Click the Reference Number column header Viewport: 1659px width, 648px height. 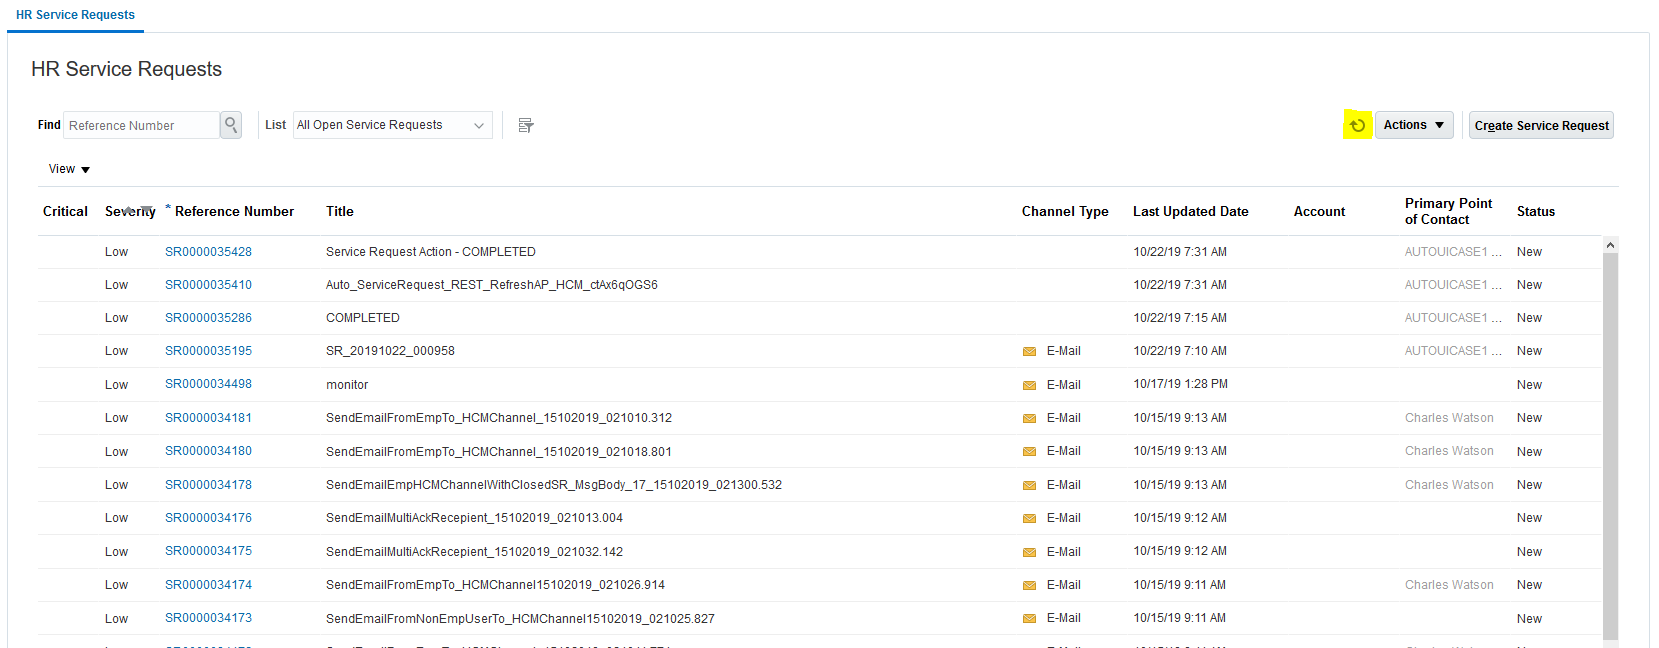tap(234, 211)
